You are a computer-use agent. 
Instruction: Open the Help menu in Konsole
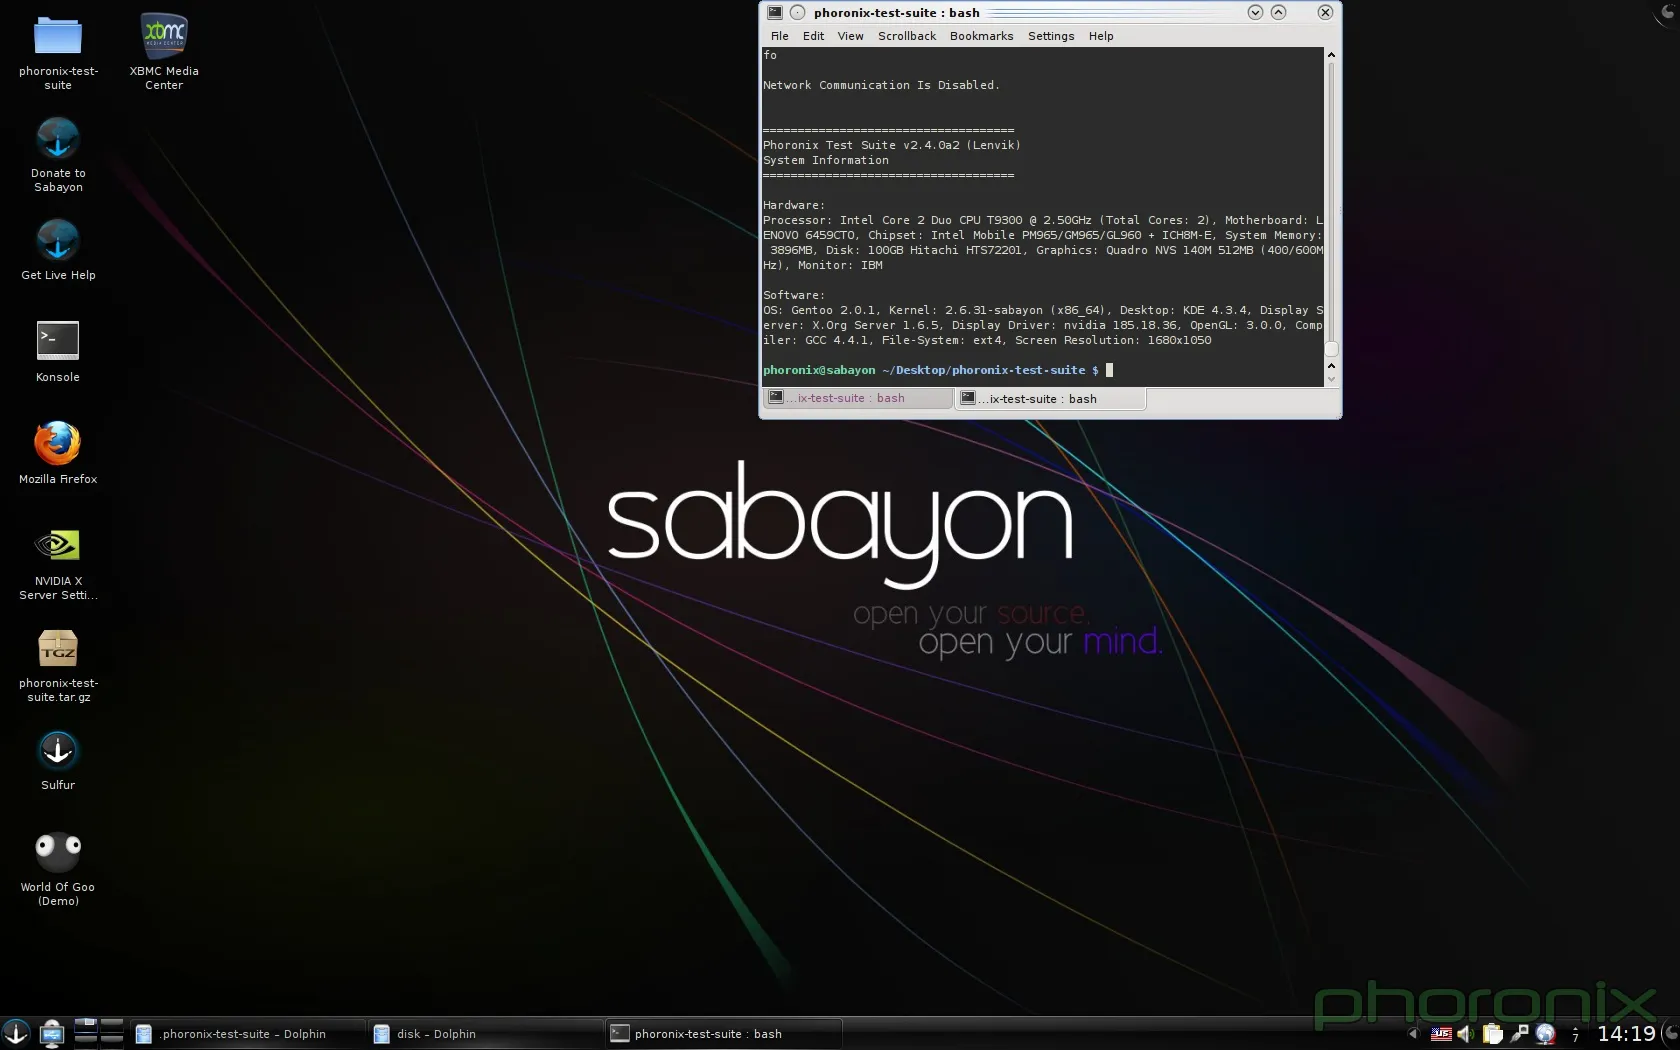tap(1101, 36)
